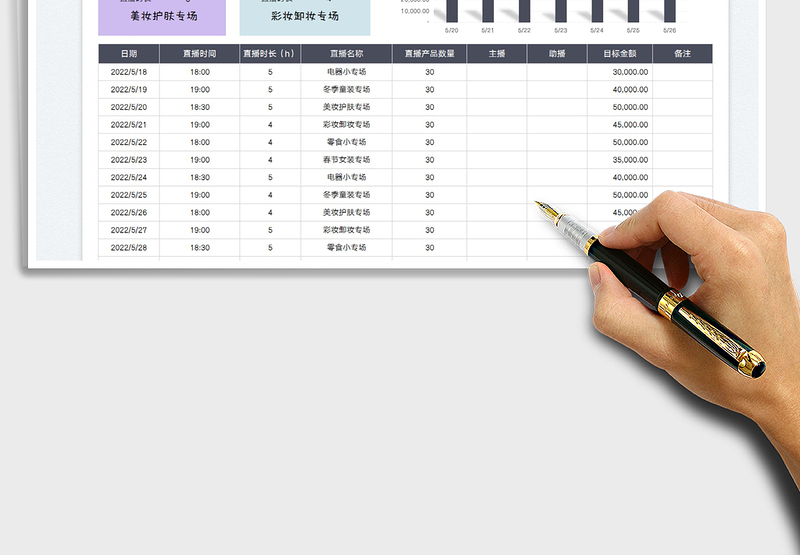Click the date cell 2022/5/18
The image size is (800, 555).
129,72
